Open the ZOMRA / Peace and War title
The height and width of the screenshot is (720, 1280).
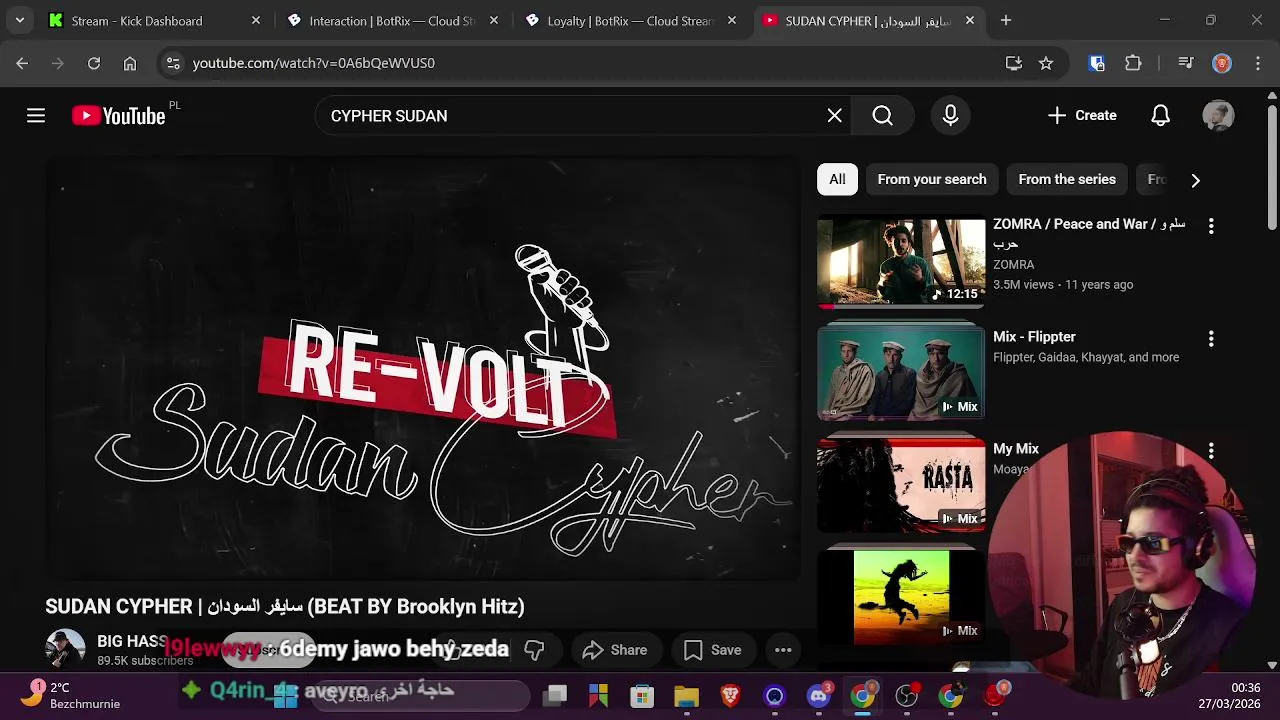[1089, 233]
